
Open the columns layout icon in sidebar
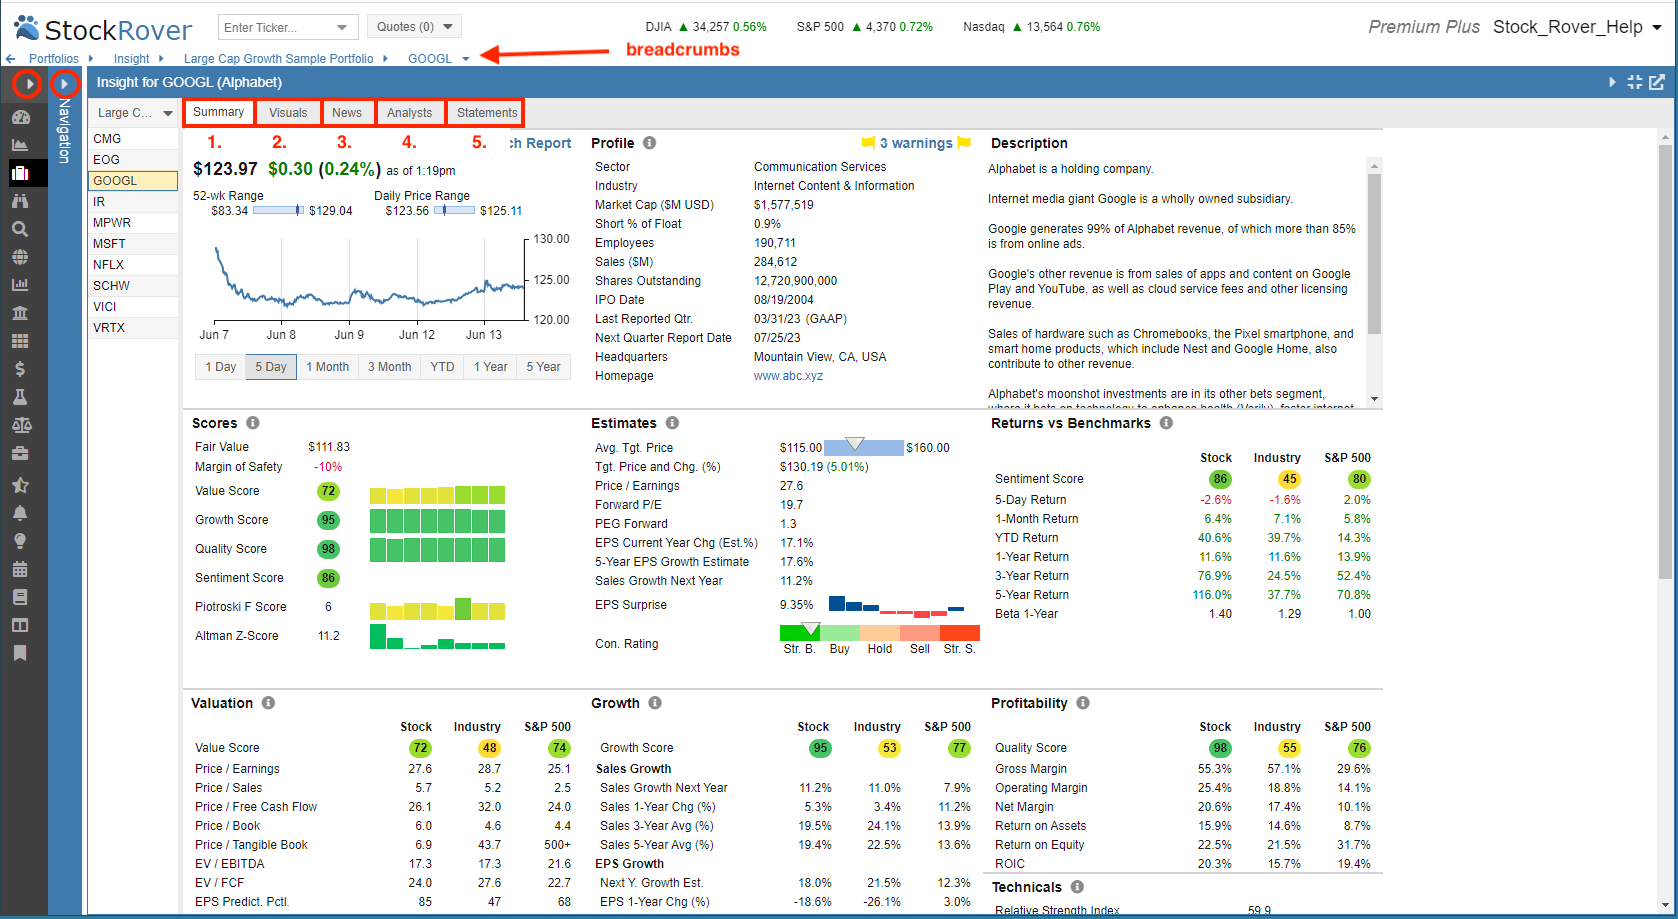tap(20, 625)
